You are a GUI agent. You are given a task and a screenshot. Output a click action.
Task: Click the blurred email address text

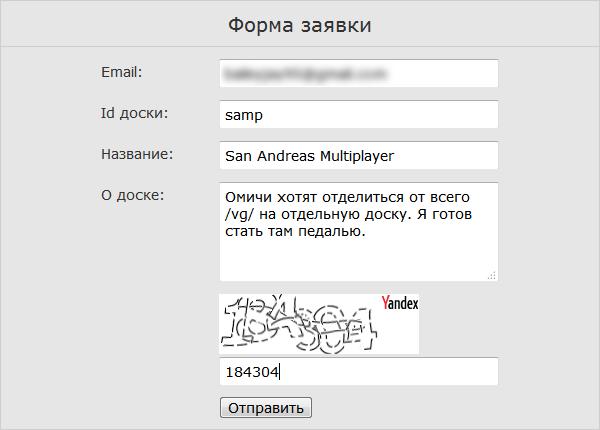pos(305,74)
